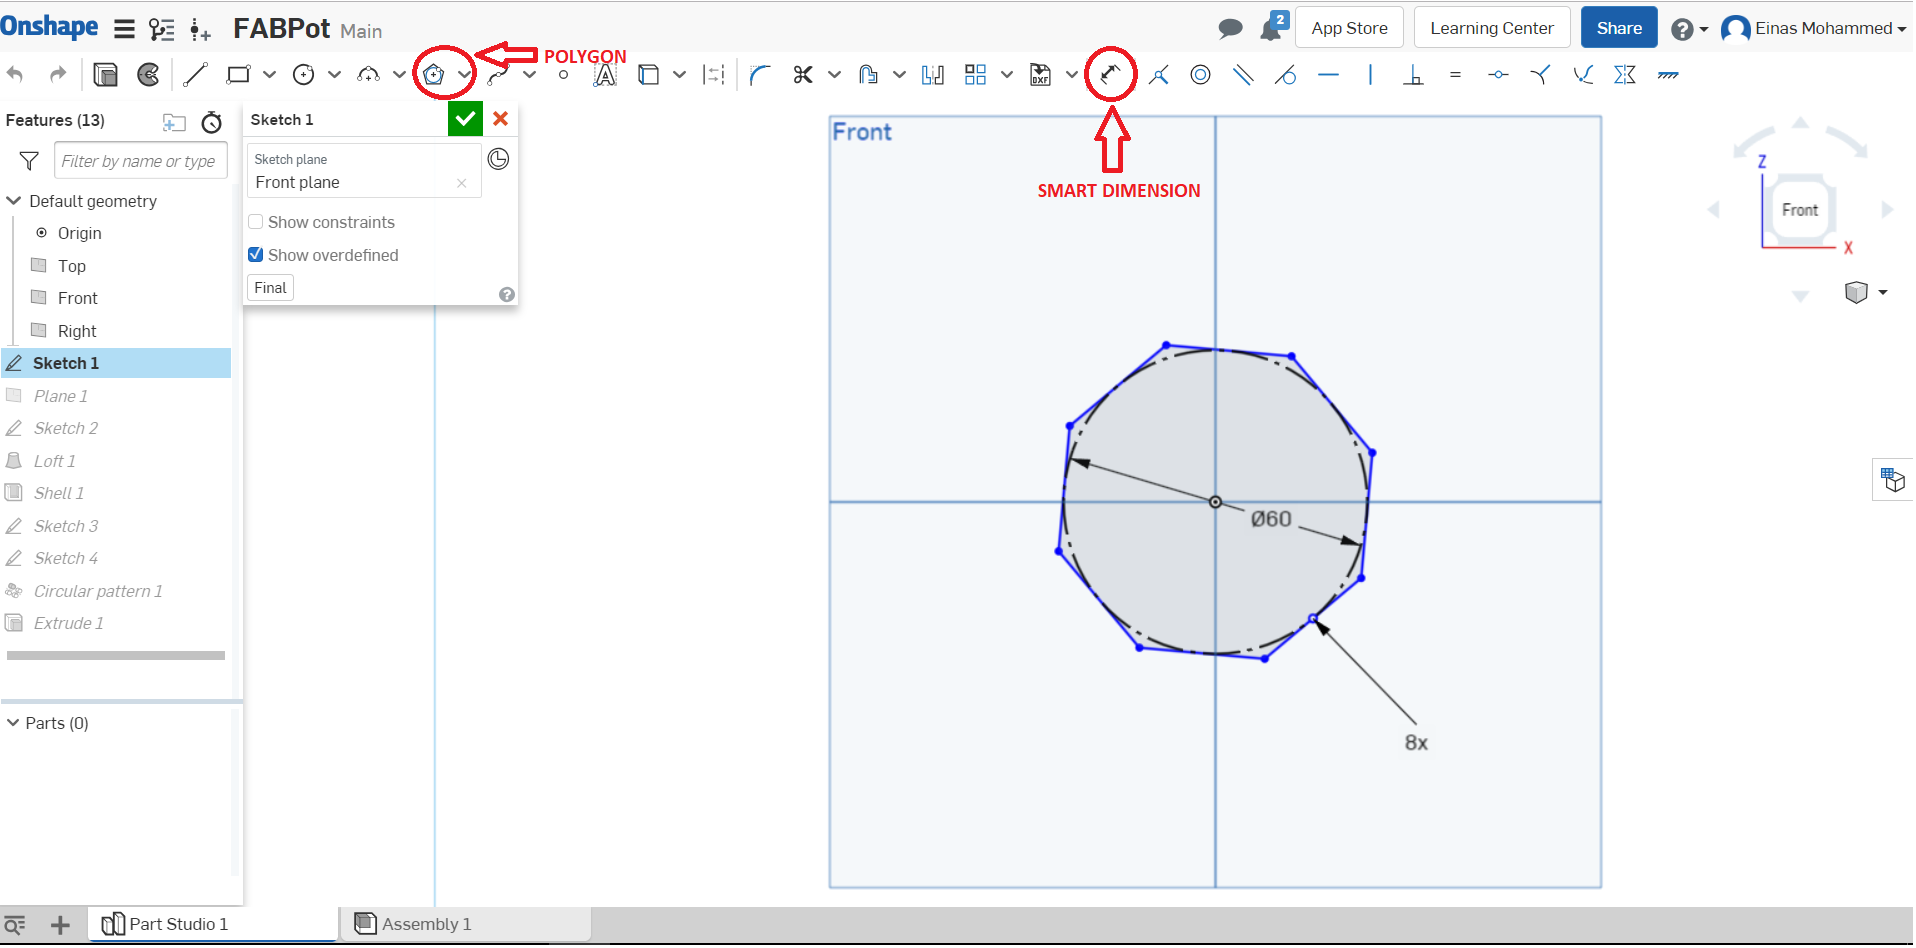Cancel Sketch 1 with the red X

click(501, 119)
